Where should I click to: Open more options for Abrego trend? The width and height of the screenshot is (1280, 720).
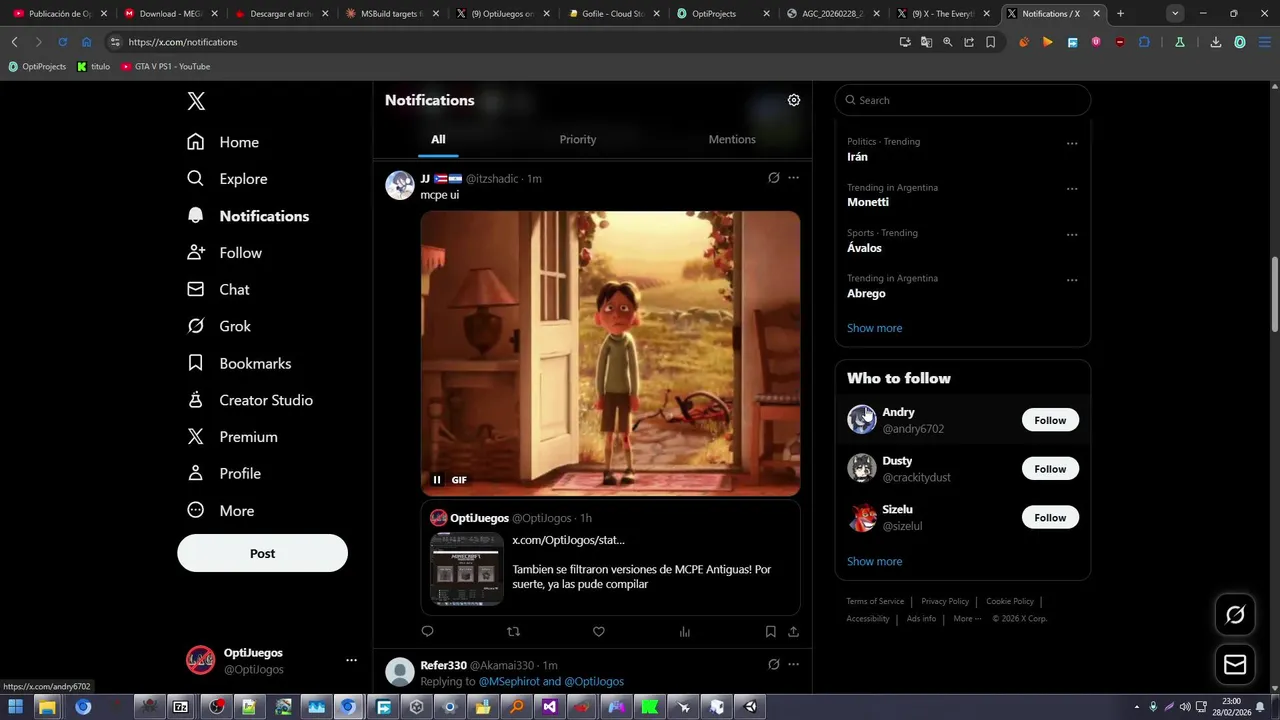pos(1072,280)
